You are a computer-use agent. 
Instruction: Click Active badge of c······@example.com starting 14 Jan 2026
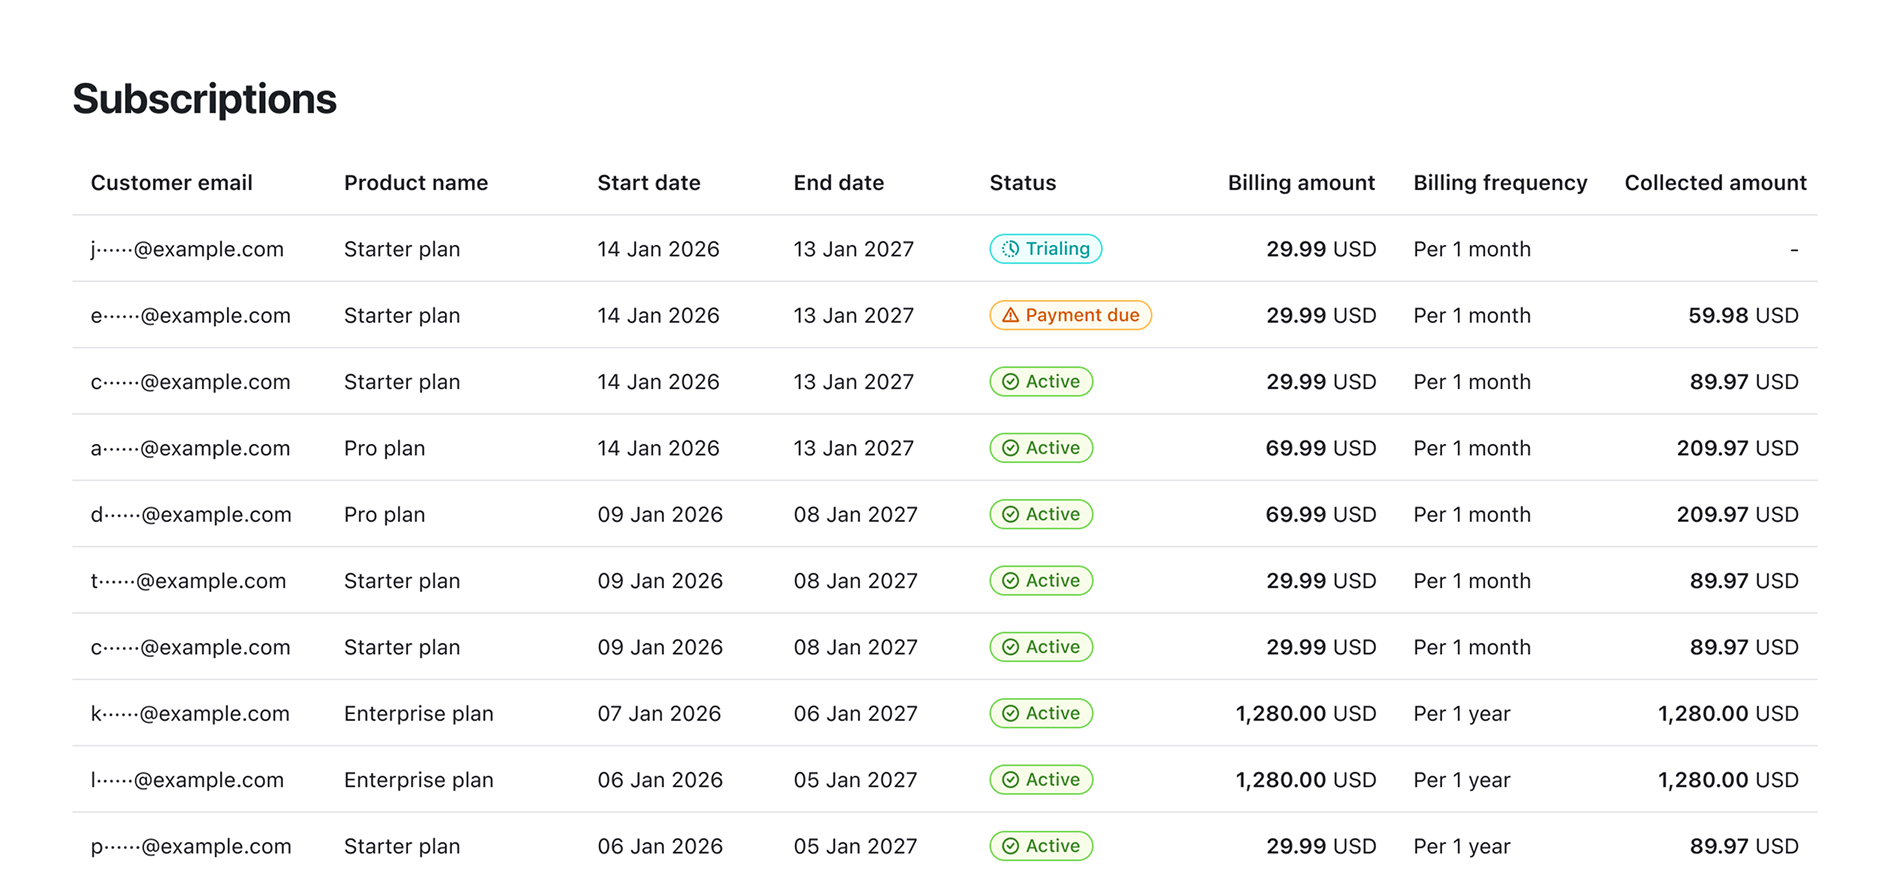tap(1041, 382)
